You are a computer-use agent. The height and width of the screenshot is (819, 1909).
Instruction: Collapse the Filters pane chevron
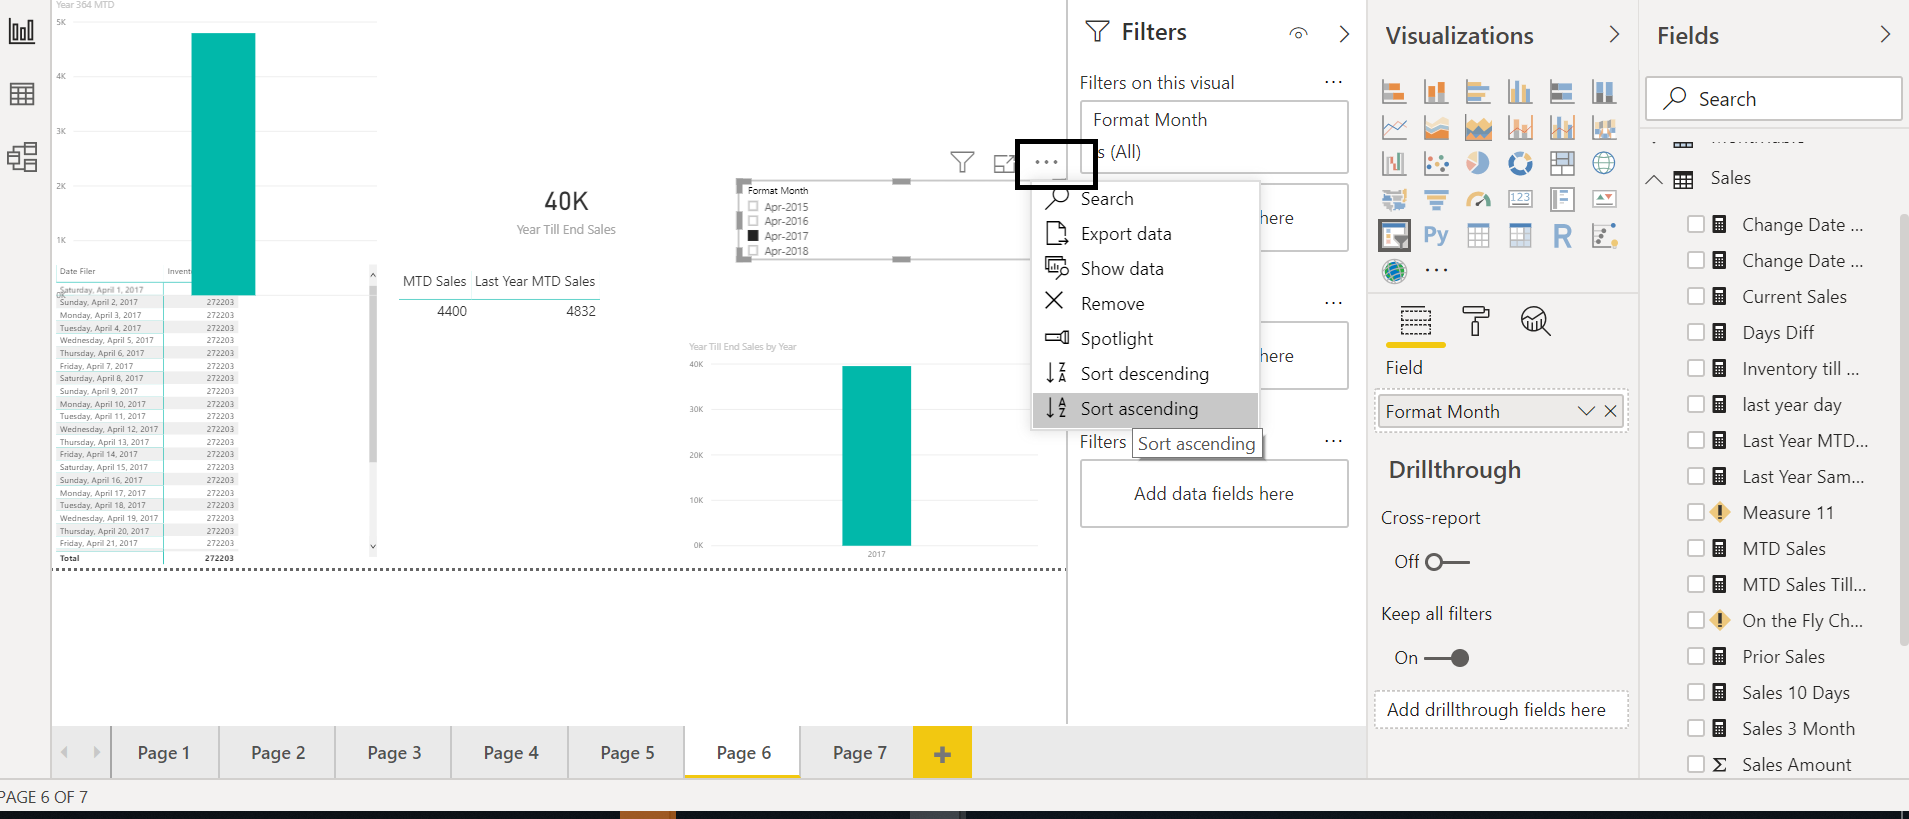tap(1344, 34)
